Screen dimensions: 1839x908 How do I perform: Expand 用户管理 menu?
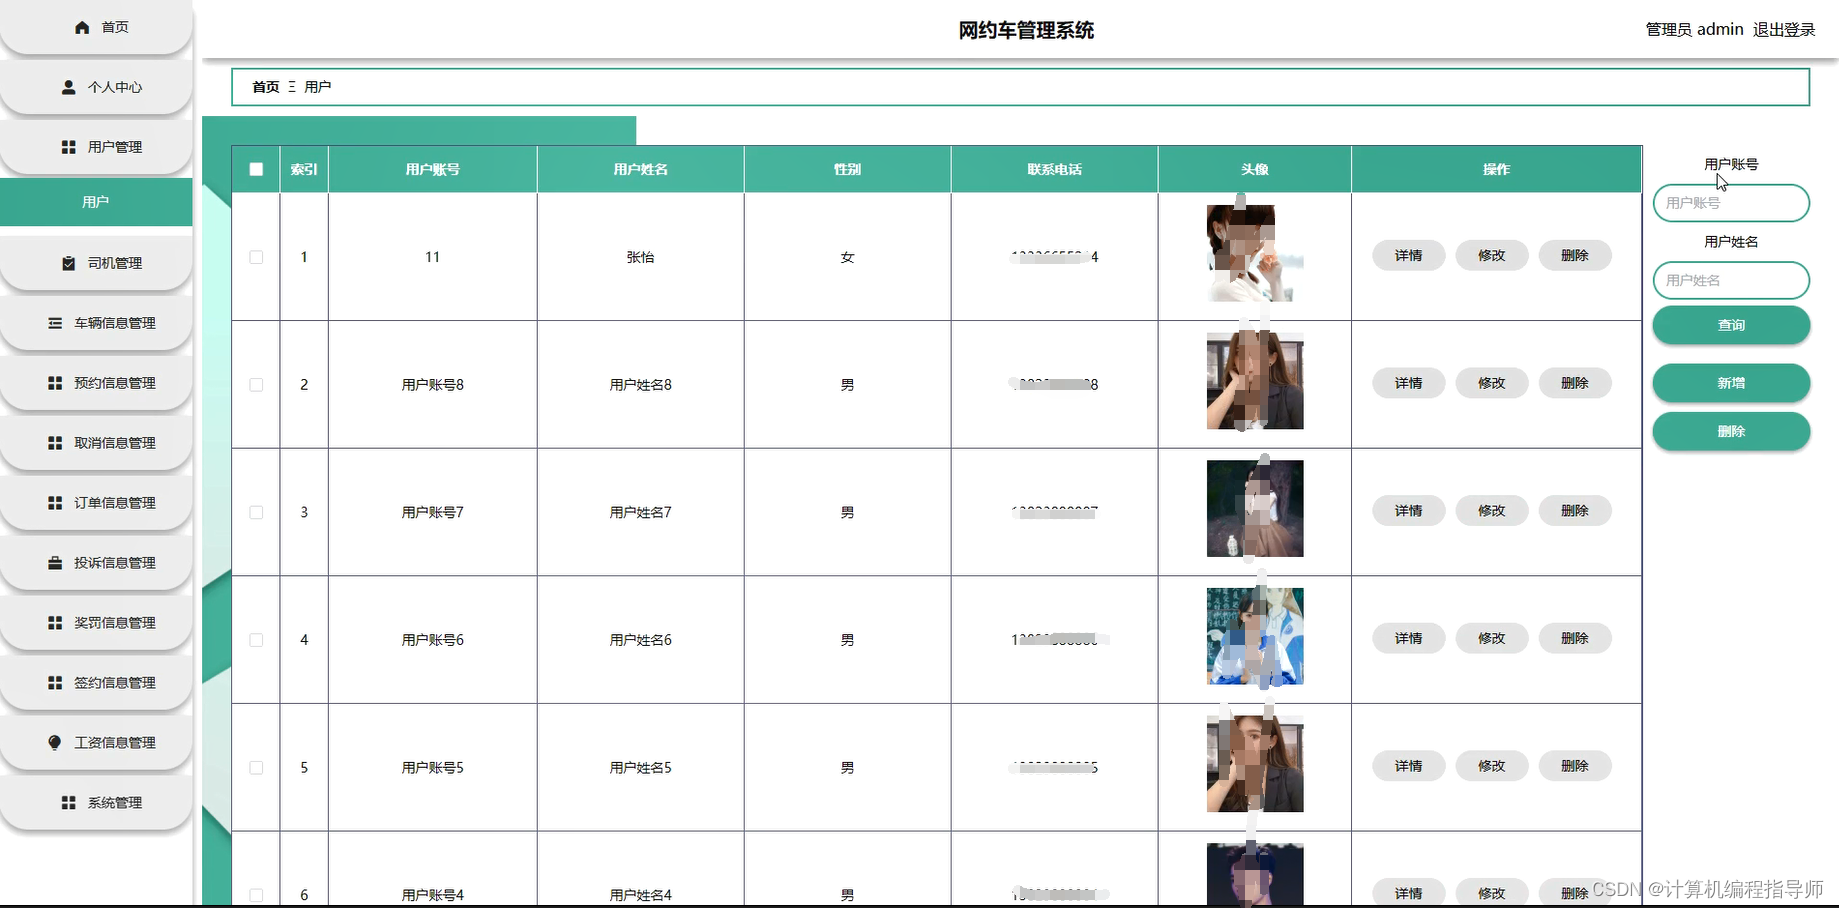click(96, 147)
